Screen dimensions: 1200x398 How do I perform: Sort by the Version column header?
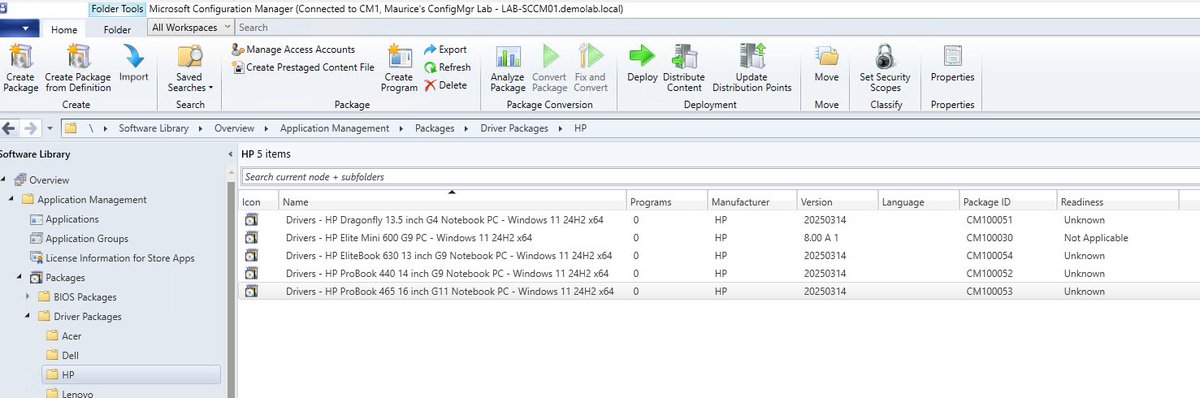point(838,202)
